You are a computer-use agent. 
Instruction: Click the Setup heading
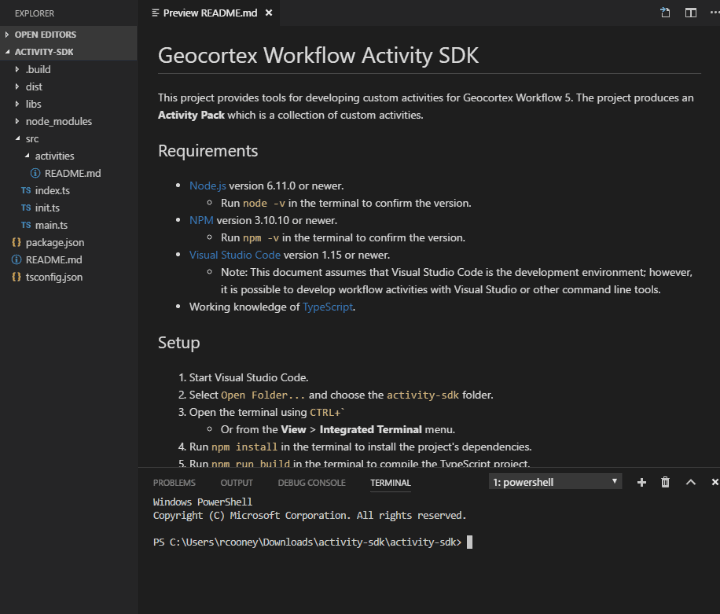point(179,343)
